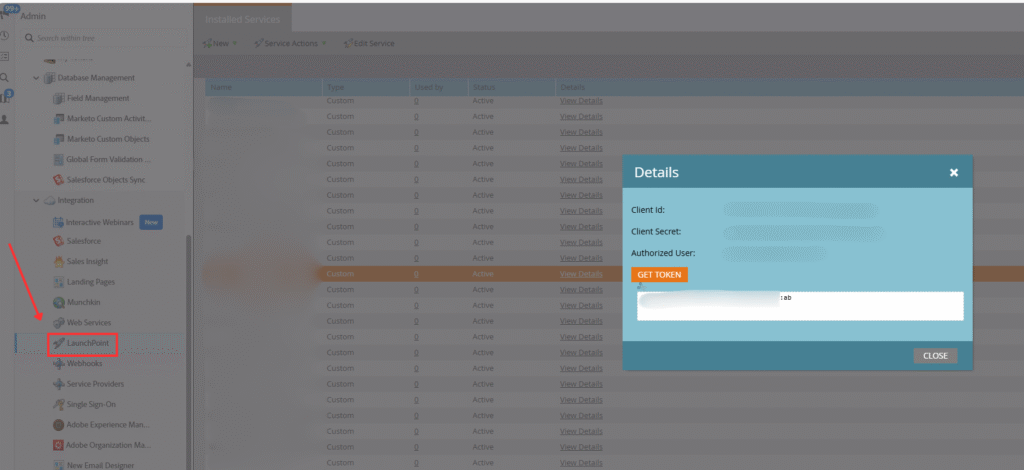Click the Field Management icon
Image resolution: width=1024 pixels, height=470 pixels.
click(59, 98)
